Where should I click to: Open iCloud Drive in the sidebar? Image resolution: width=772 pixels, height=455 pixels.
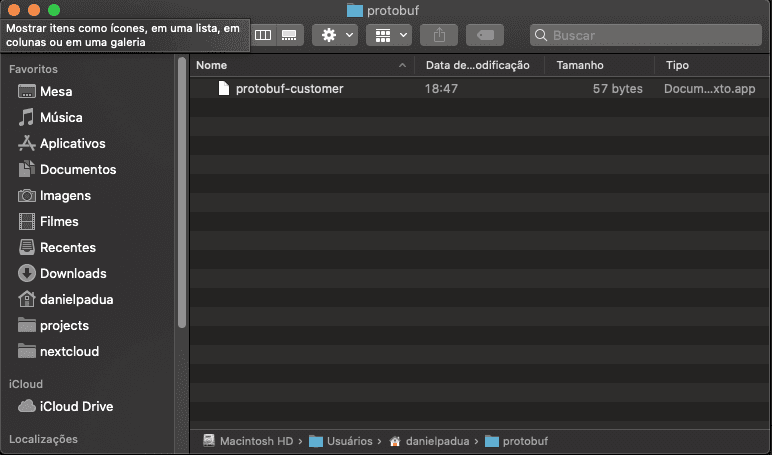(76, 407)
